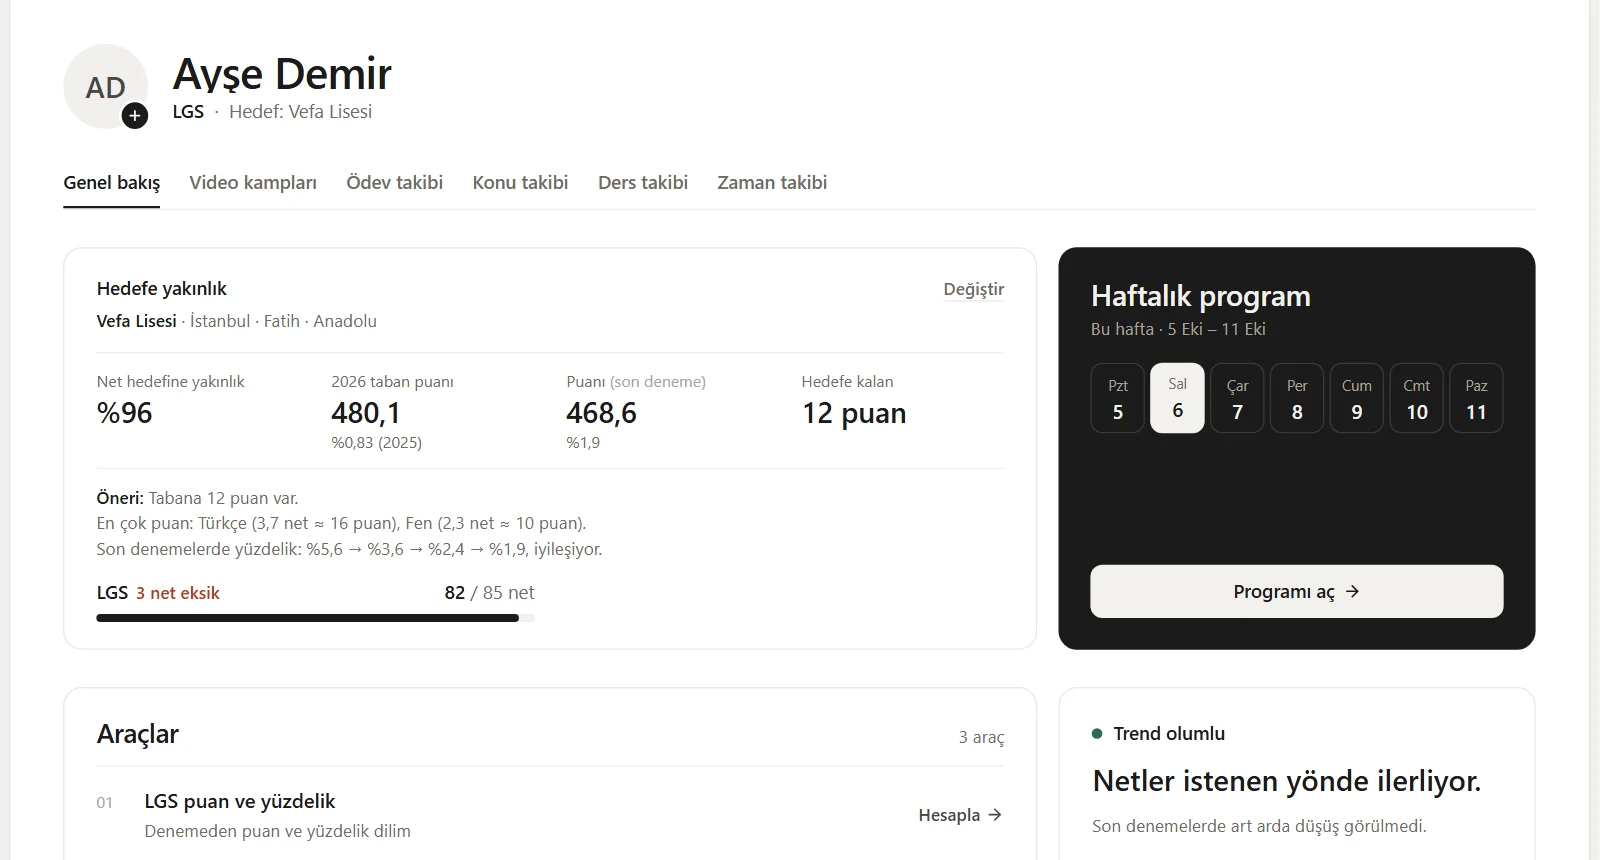Click the 468,6 son deneme score
Screen dimensions: 1600x860
coord(601,413)
